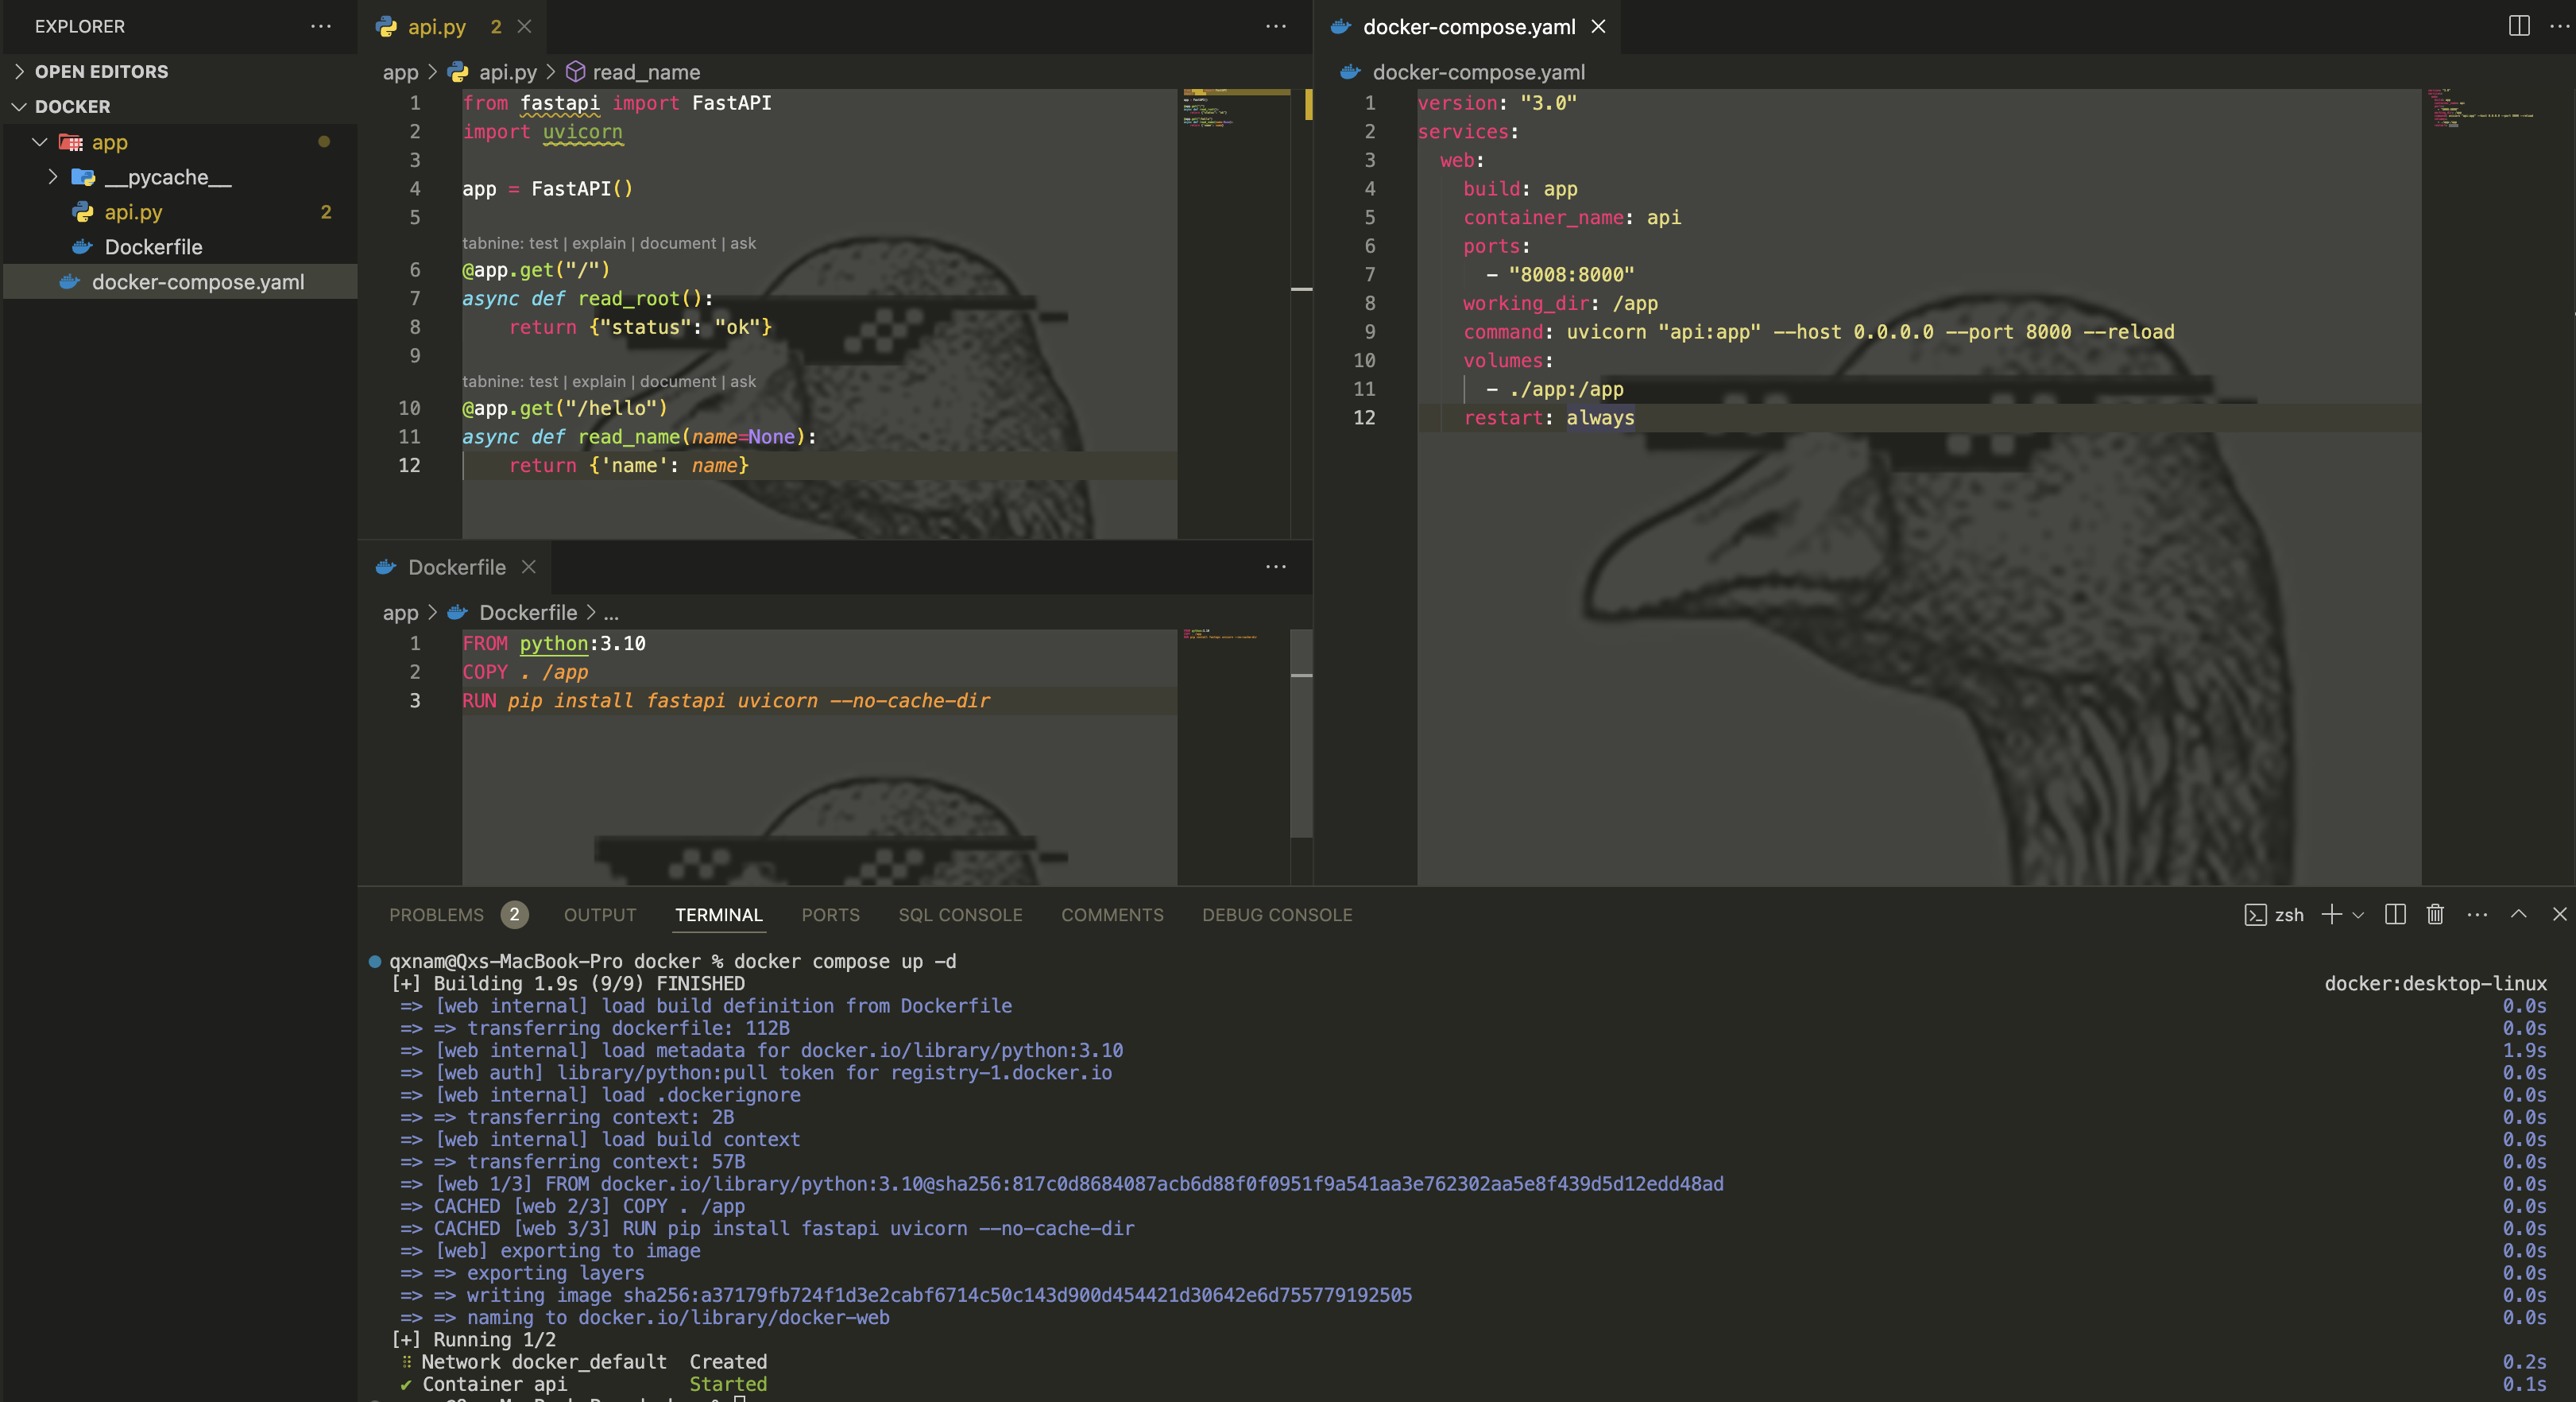Click the app breadcrumb above api.py
This screenshot has width=2576, height=1402.
tap(400, 72)
